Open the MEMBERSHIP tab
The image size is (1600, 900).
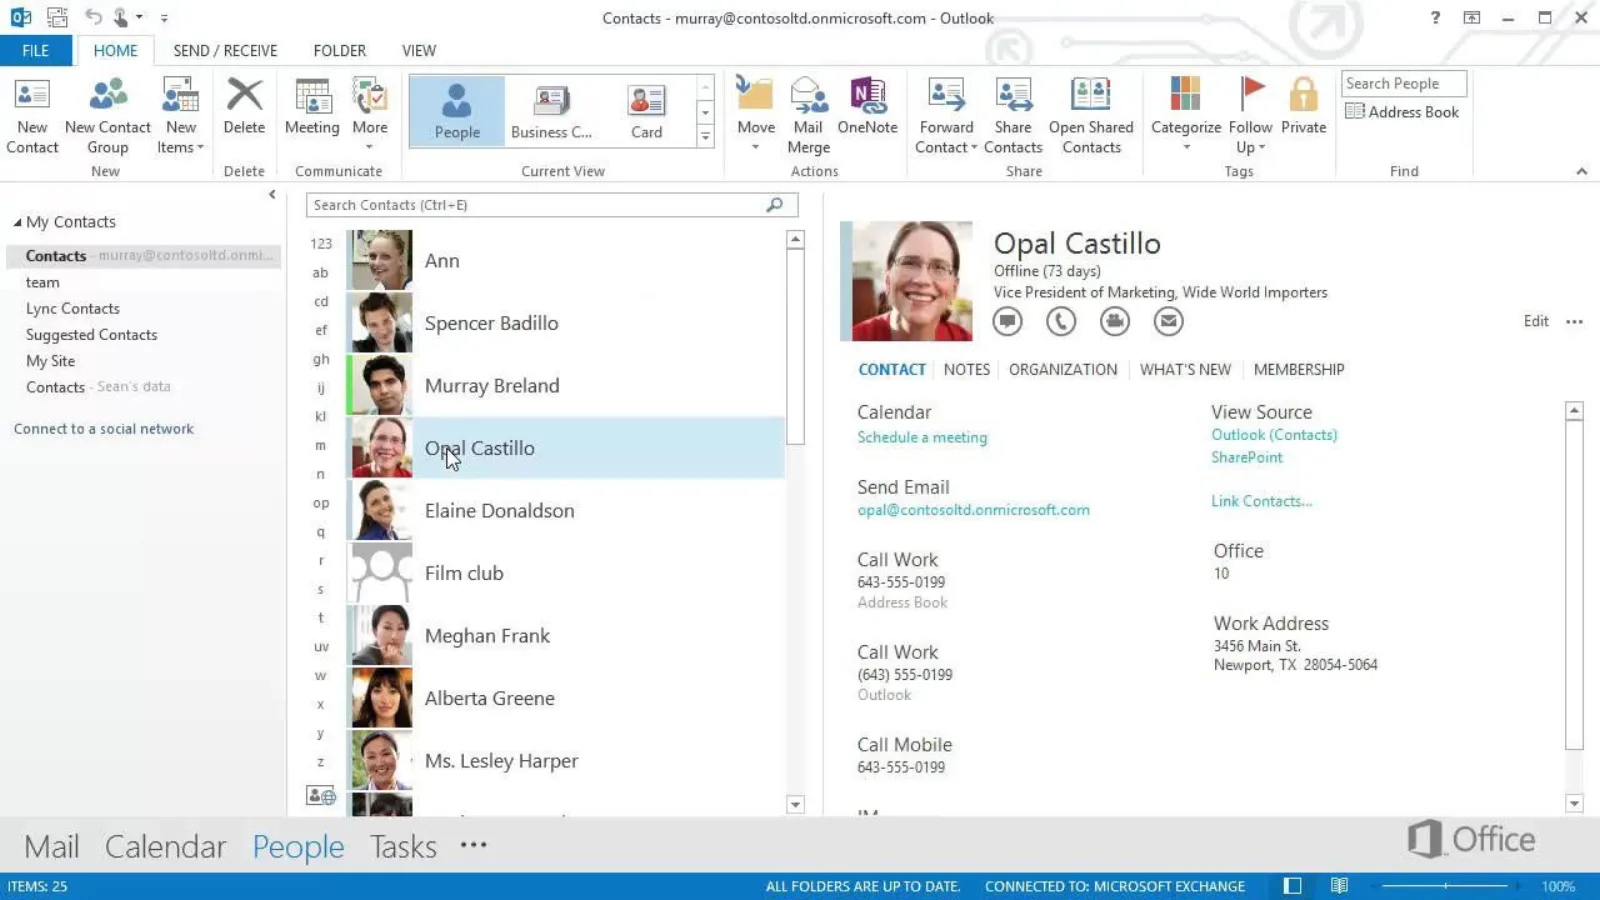coord(1299,369)
